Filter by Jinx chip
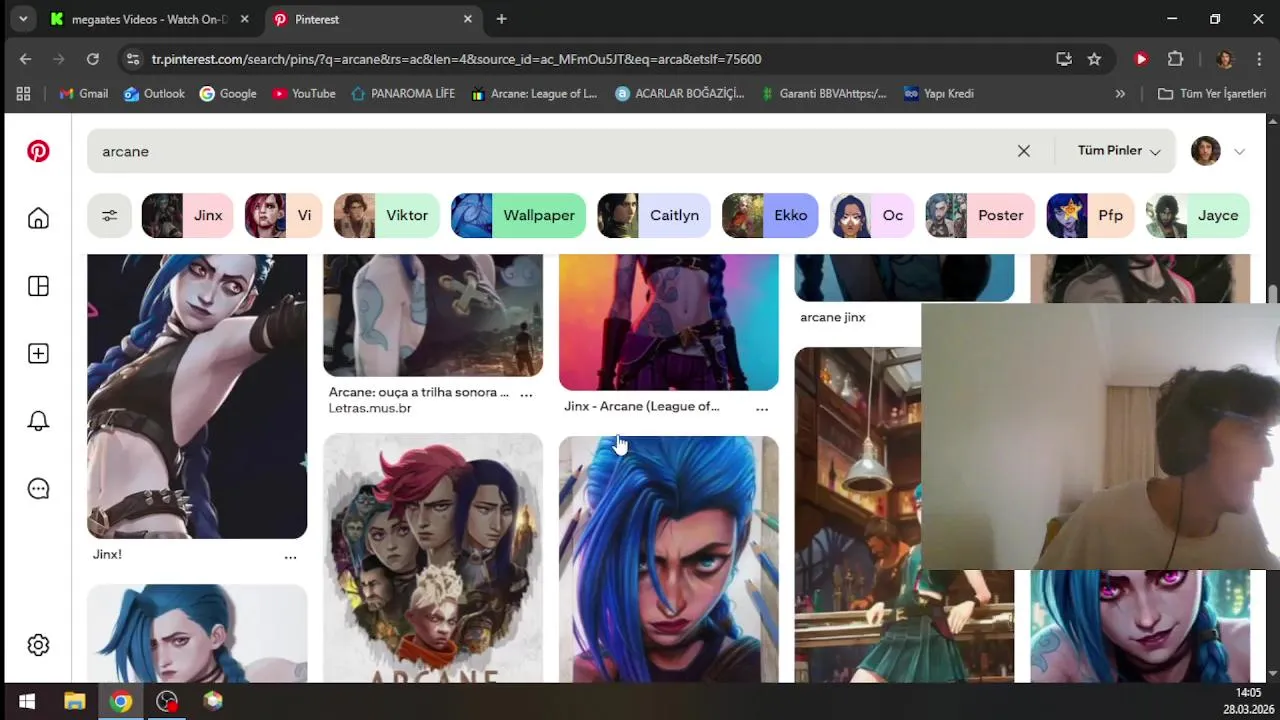Image resolution: width=1280 pixels, height=720 pixels. pyautogui.click(x=187, y=215)
